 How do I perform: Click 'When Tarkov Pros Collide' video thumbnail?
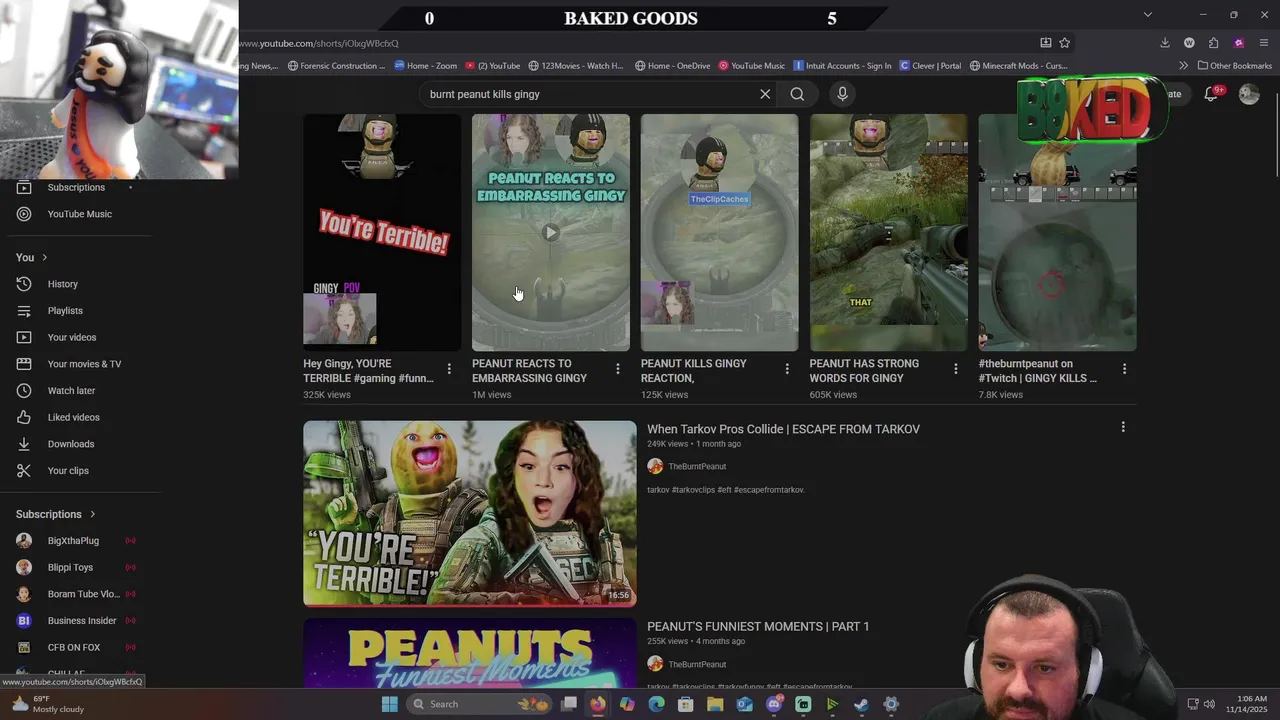[470, 514]
